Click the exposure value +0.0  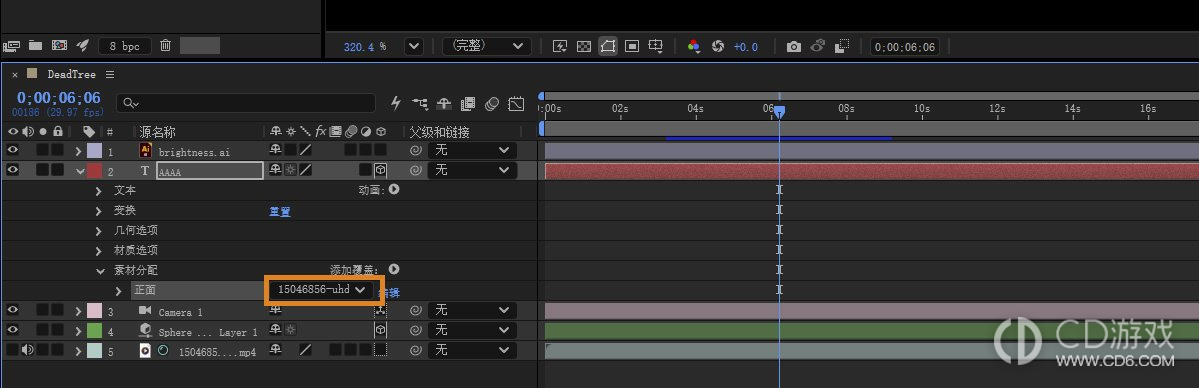click(x=746, y=47)
